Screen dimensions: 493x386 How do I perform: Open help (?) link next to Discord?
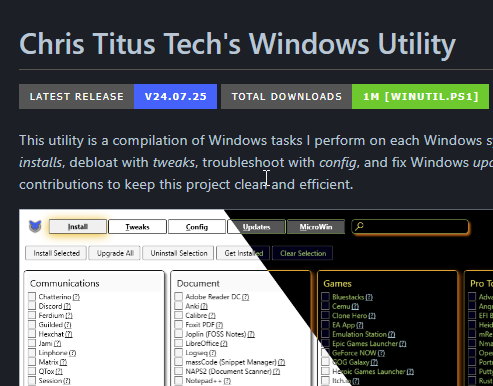(67, 306)
